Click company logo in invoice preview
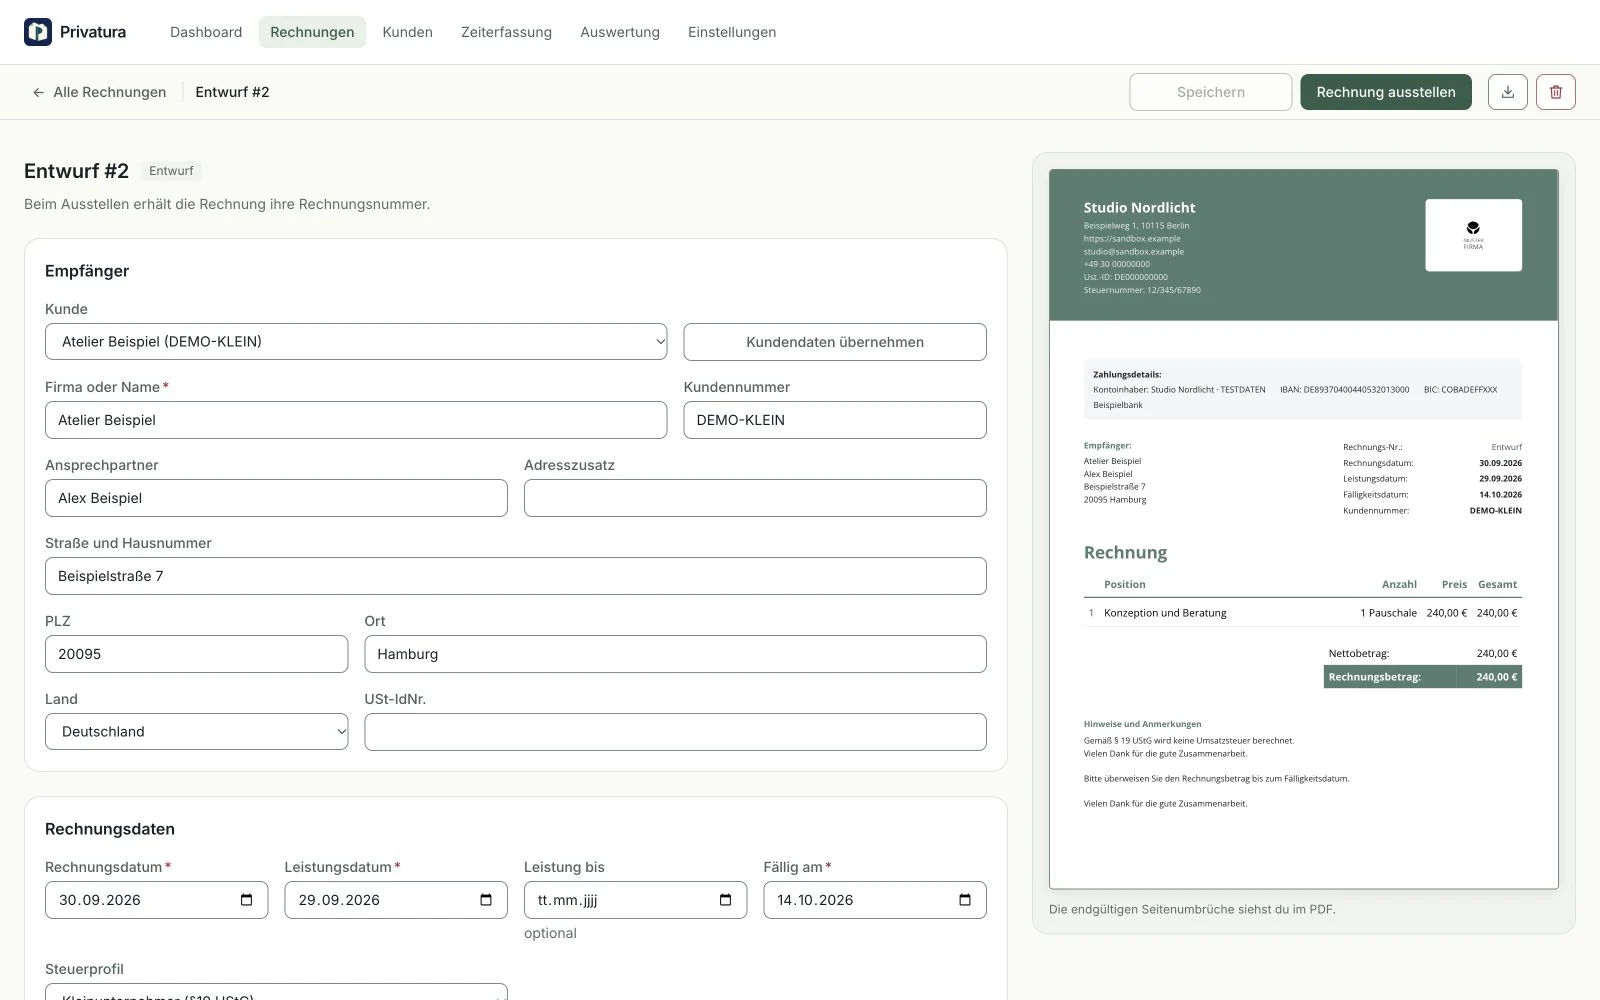The width and height of the screenshot is (1600, 1000). click(x=1473, y=235)
